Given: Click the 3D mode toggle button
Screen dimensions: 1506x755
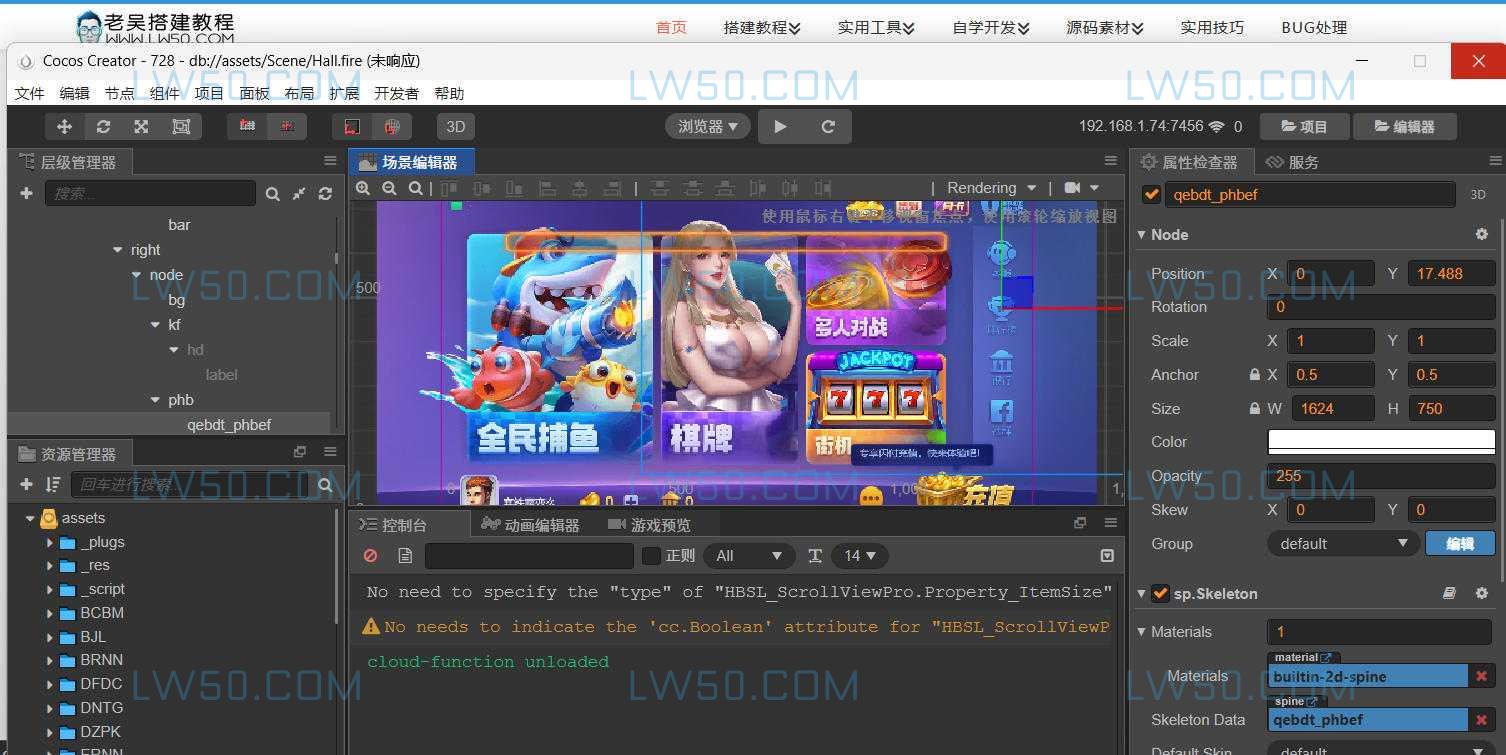Looking at the screenshot, I should pyautogui.click(x=456, y=126).
